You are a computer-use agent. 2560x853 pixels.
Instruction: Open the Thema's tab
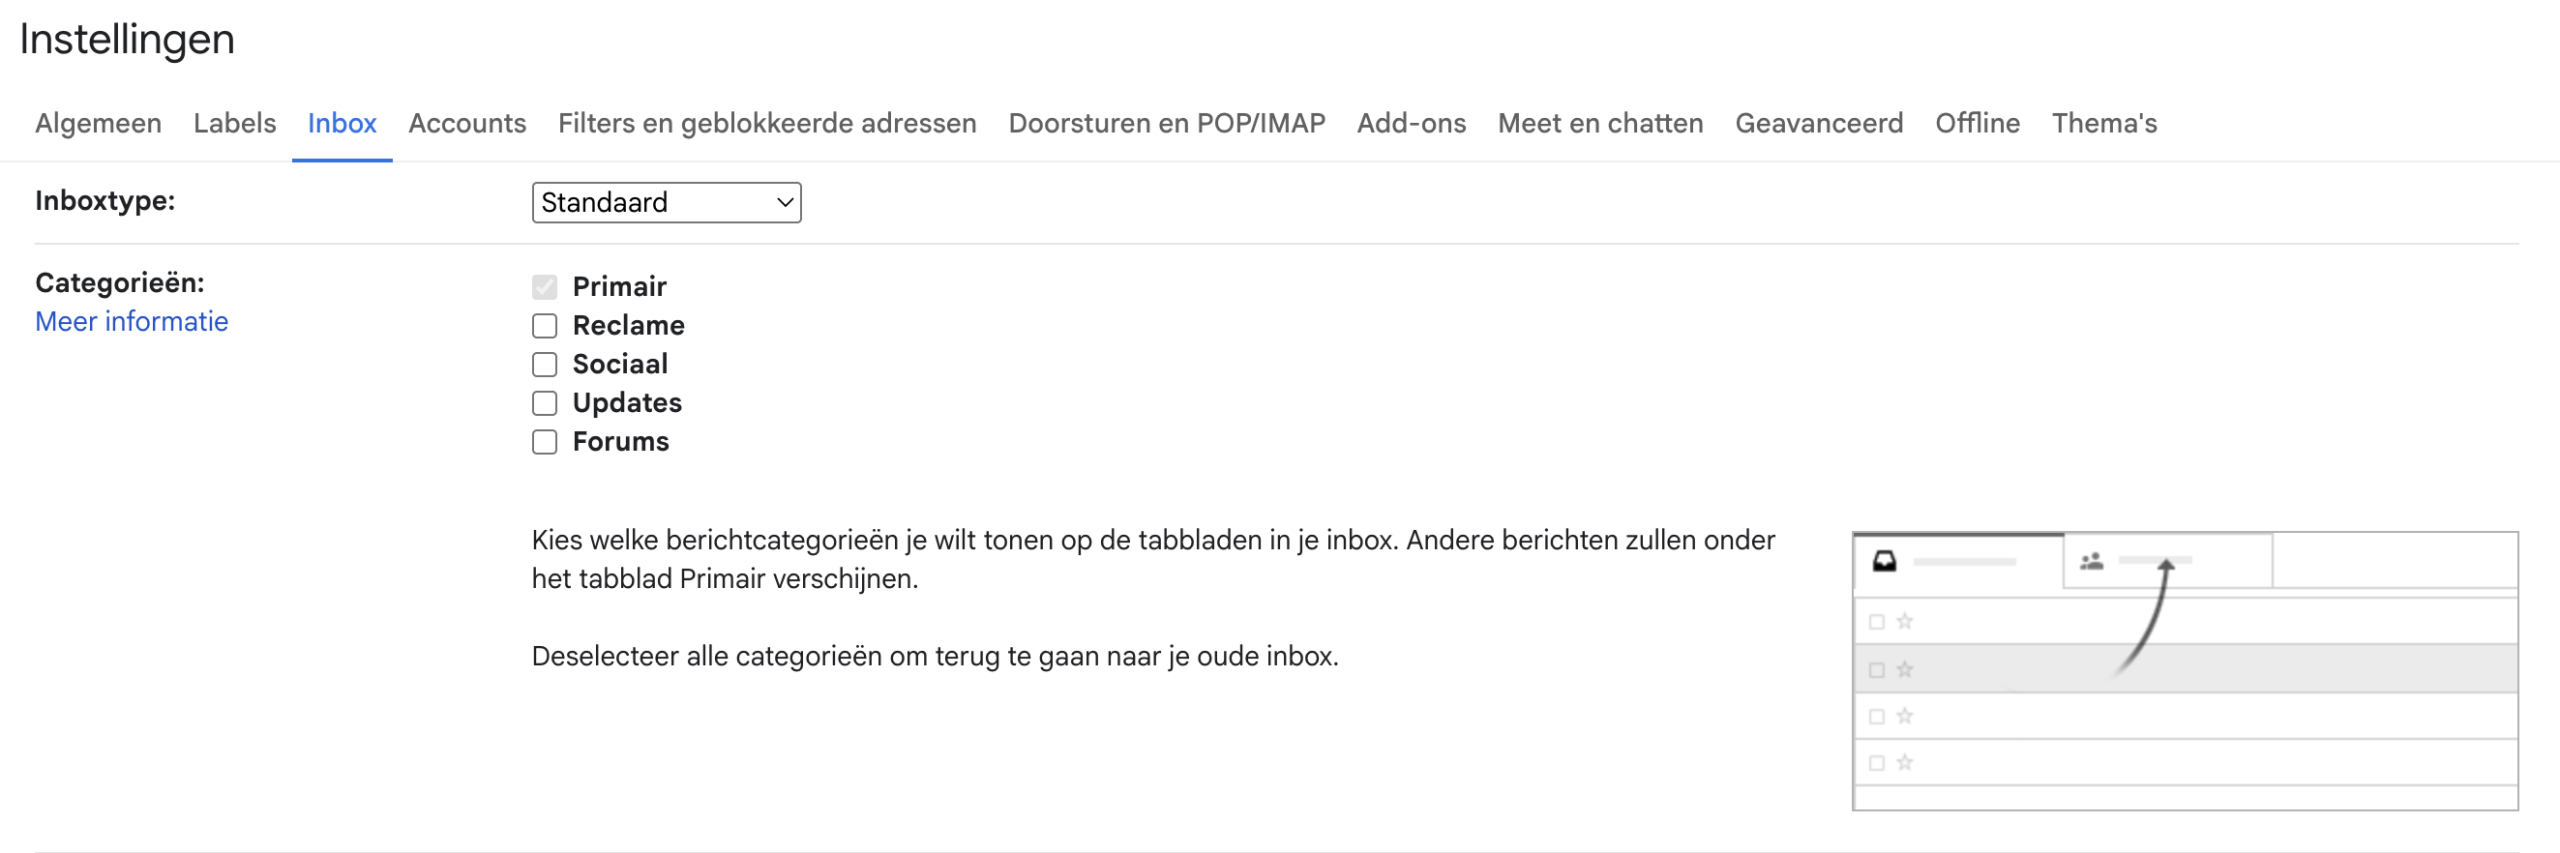(x=2102, y=123)
